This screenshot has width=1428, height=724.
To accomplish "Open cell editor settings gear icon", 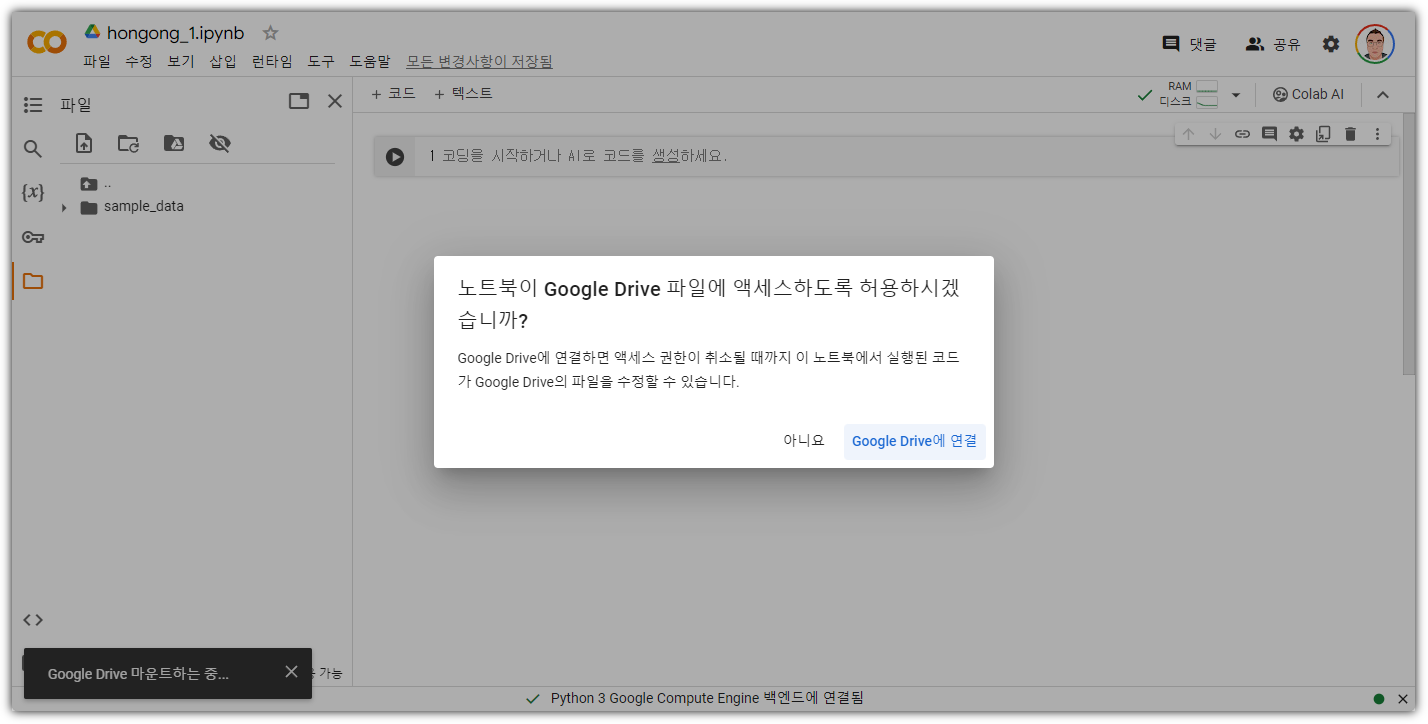I will point(1296,134).
